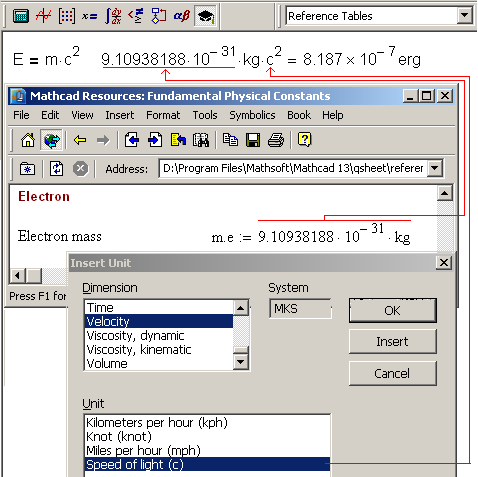The height and width of the screenshot is (477, 478).
Task: Minimize the Mathcad Resources window
Action: tap(410, 96)
